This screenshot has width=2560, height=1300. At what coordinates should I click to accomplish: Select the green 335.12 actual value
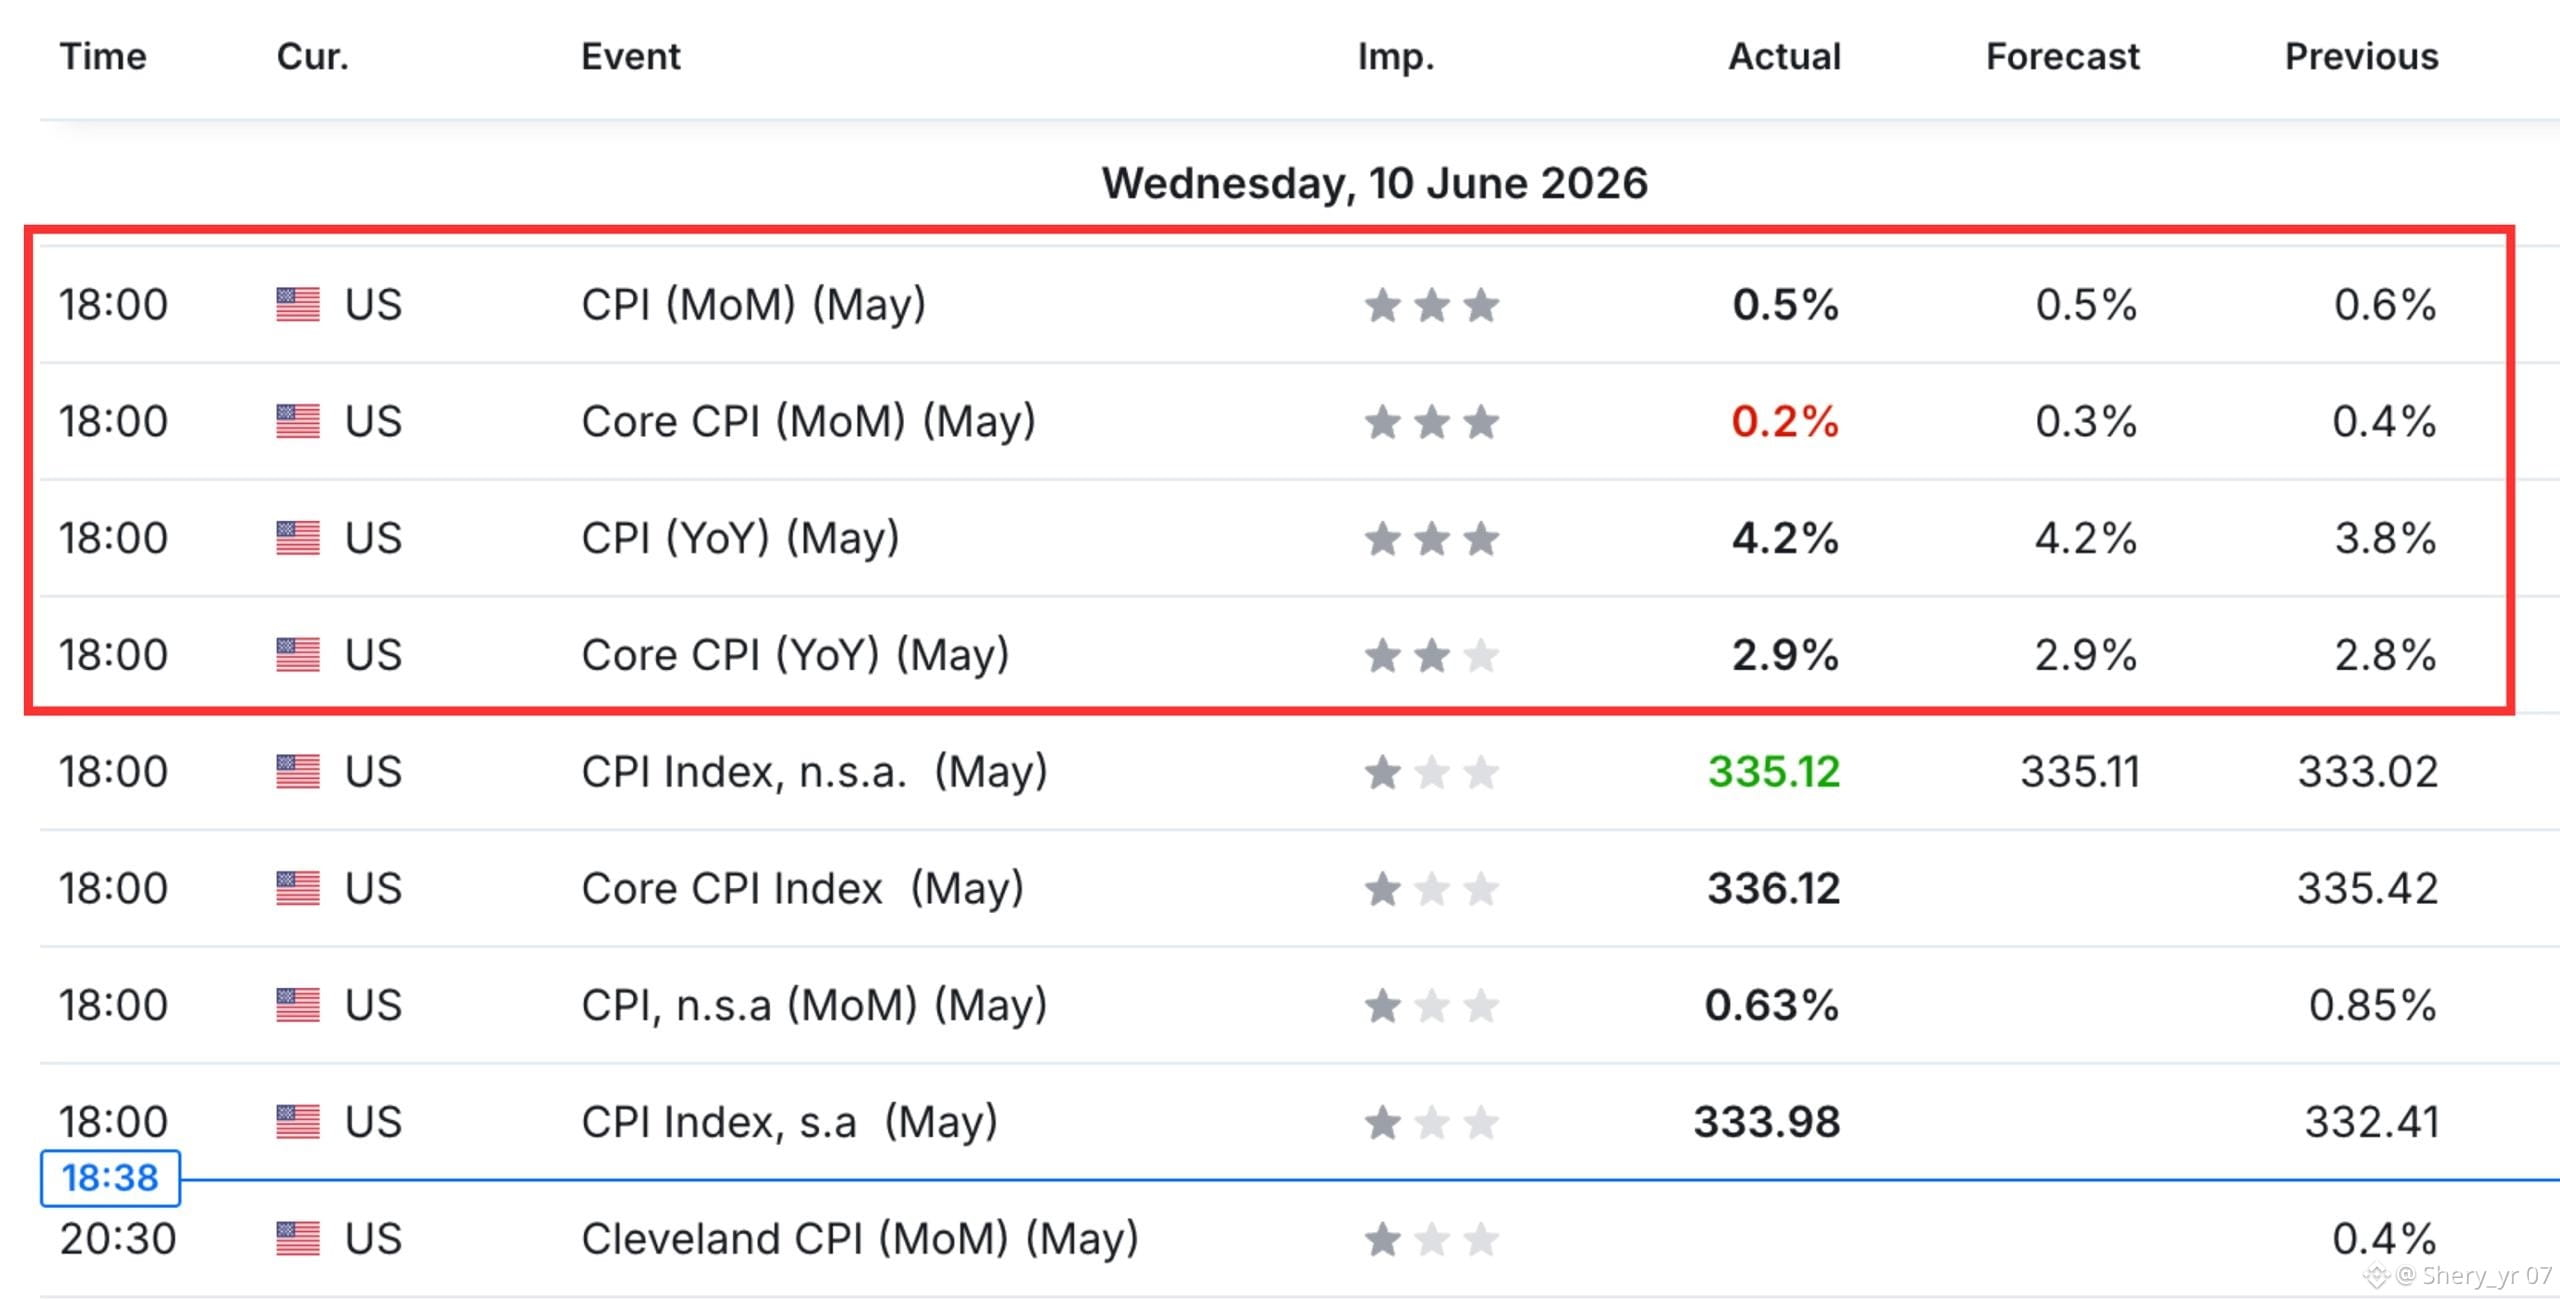coord(1774,772)
